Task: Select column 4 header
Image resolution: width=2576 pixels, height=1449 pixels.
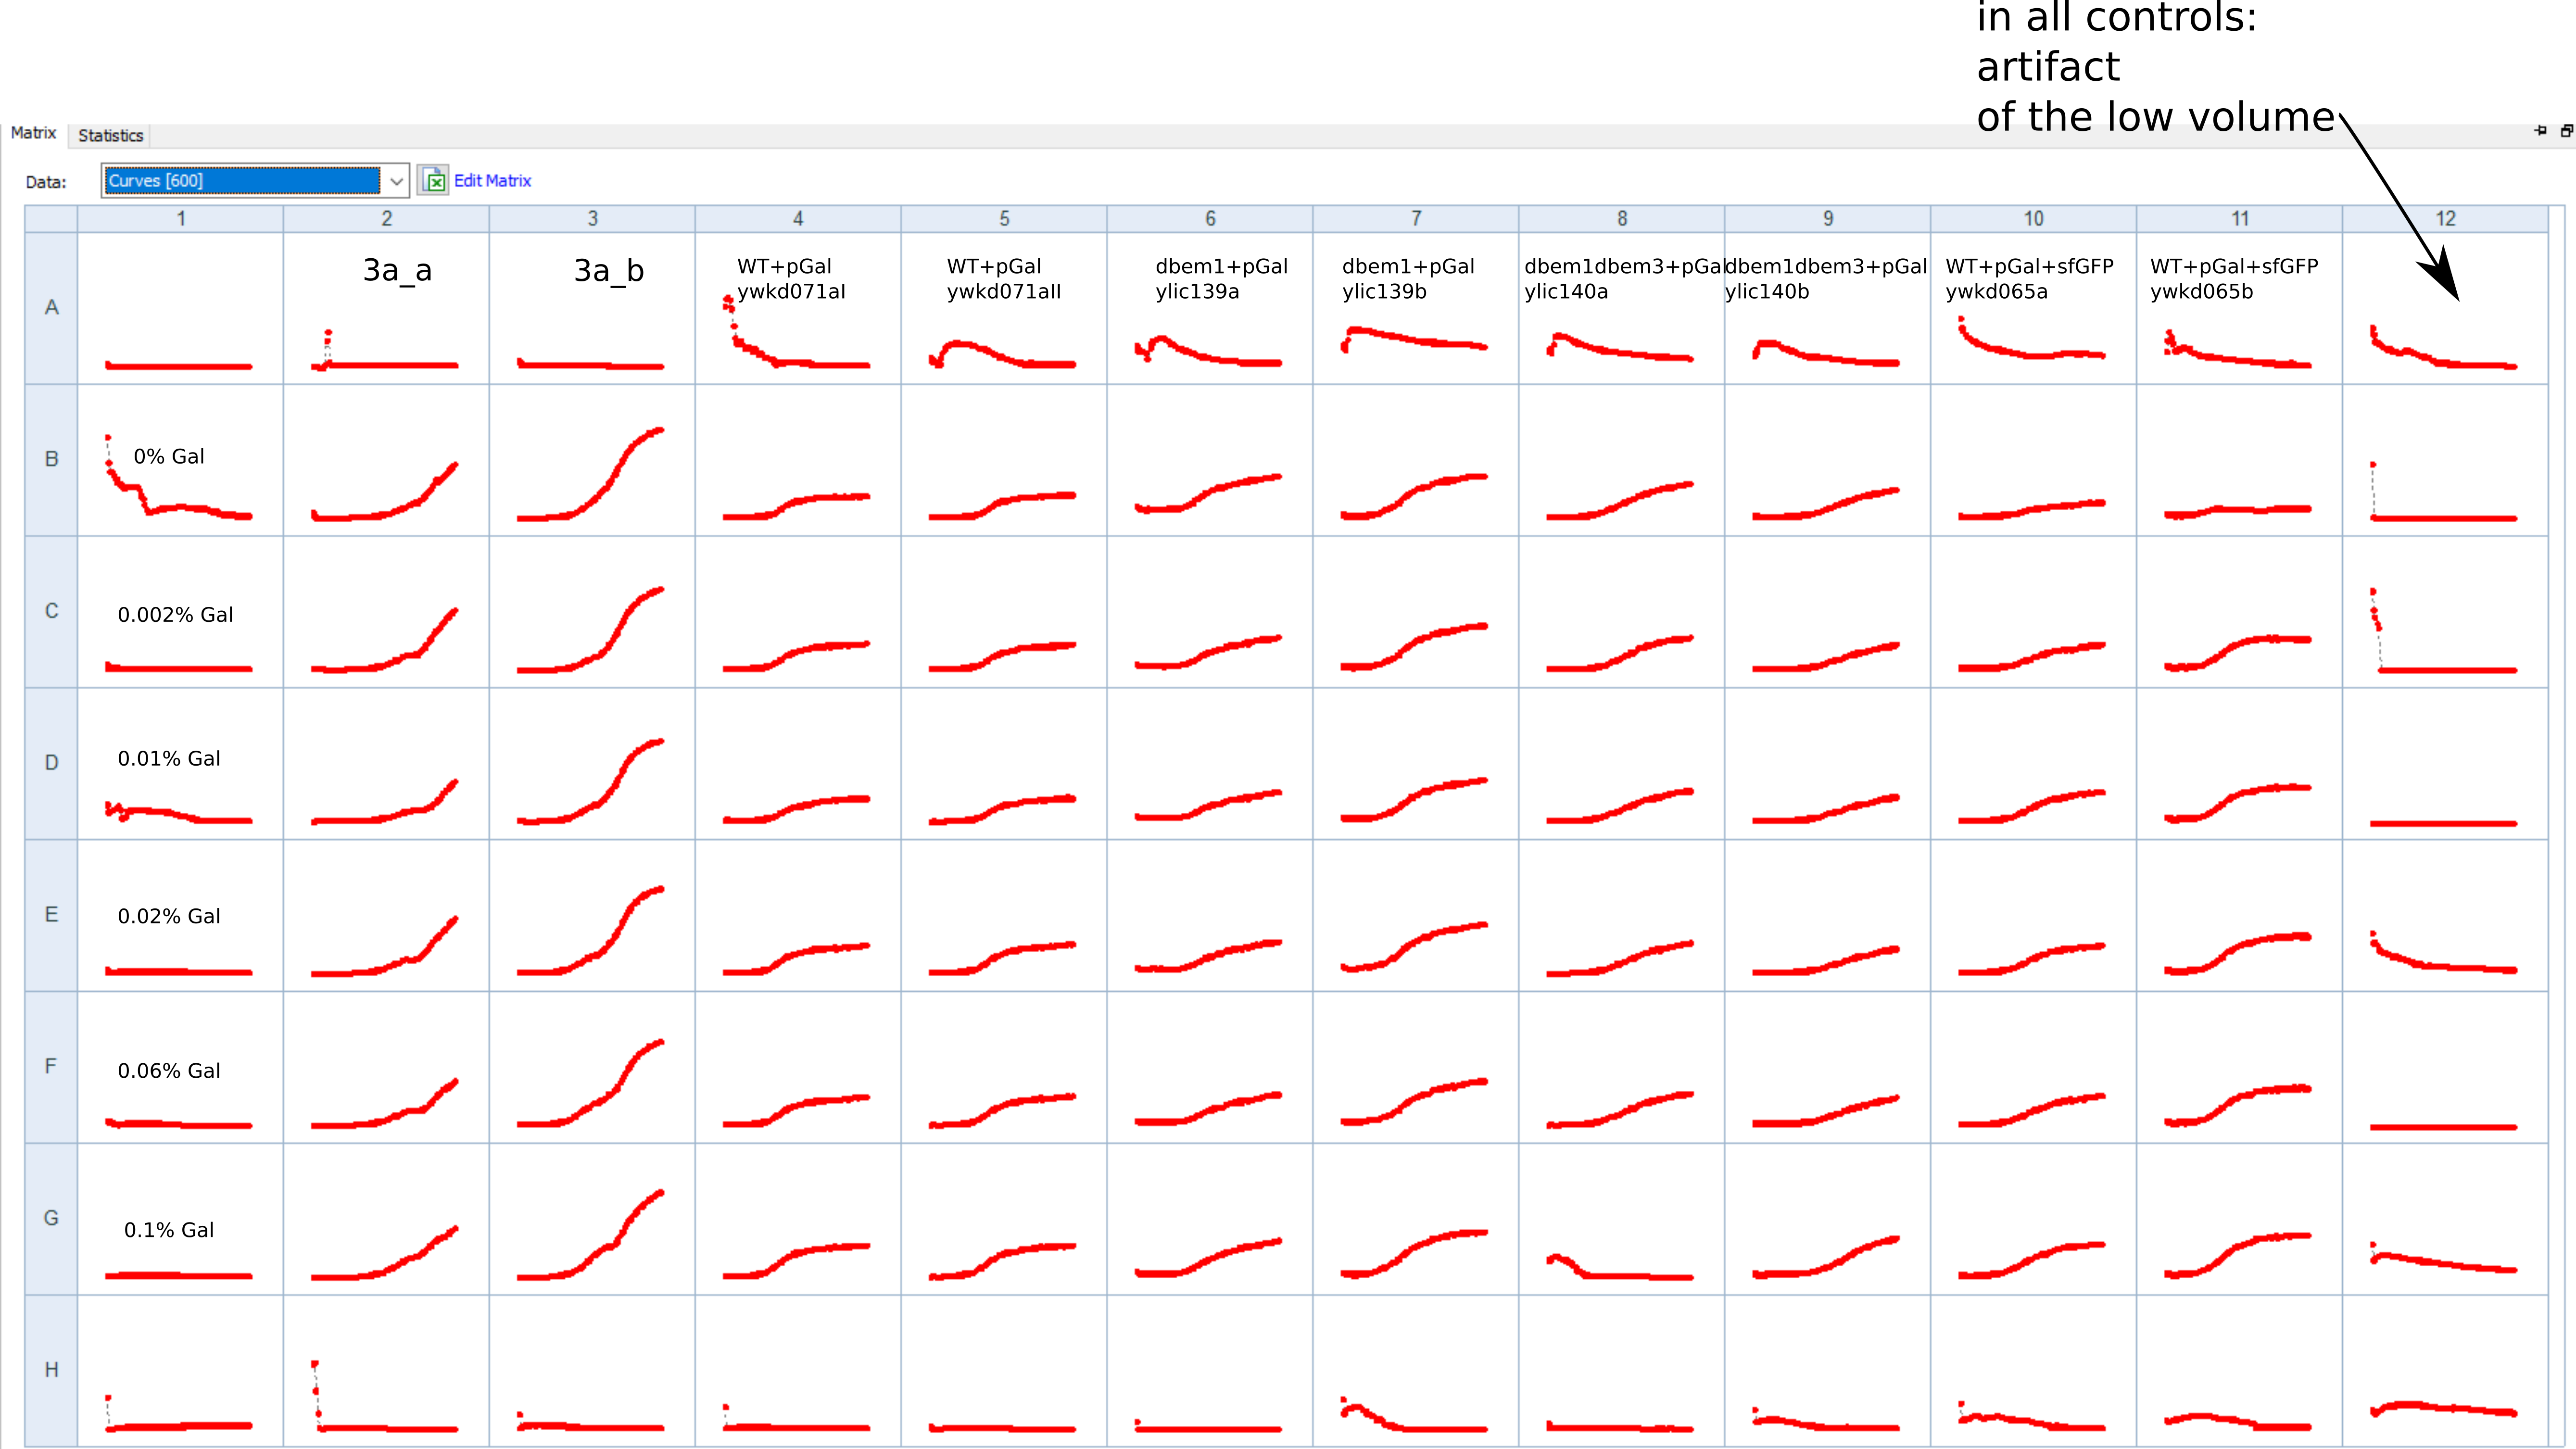Action: [798, 218]
